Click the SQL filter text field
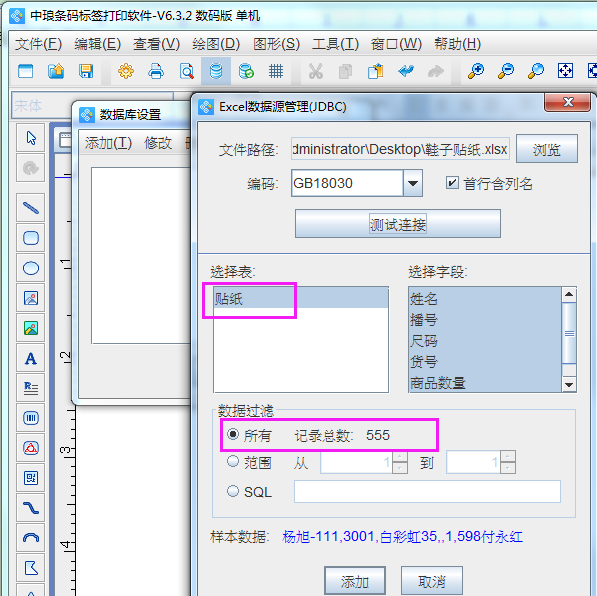This screenshot has height=596, width=597. (427, 491)
